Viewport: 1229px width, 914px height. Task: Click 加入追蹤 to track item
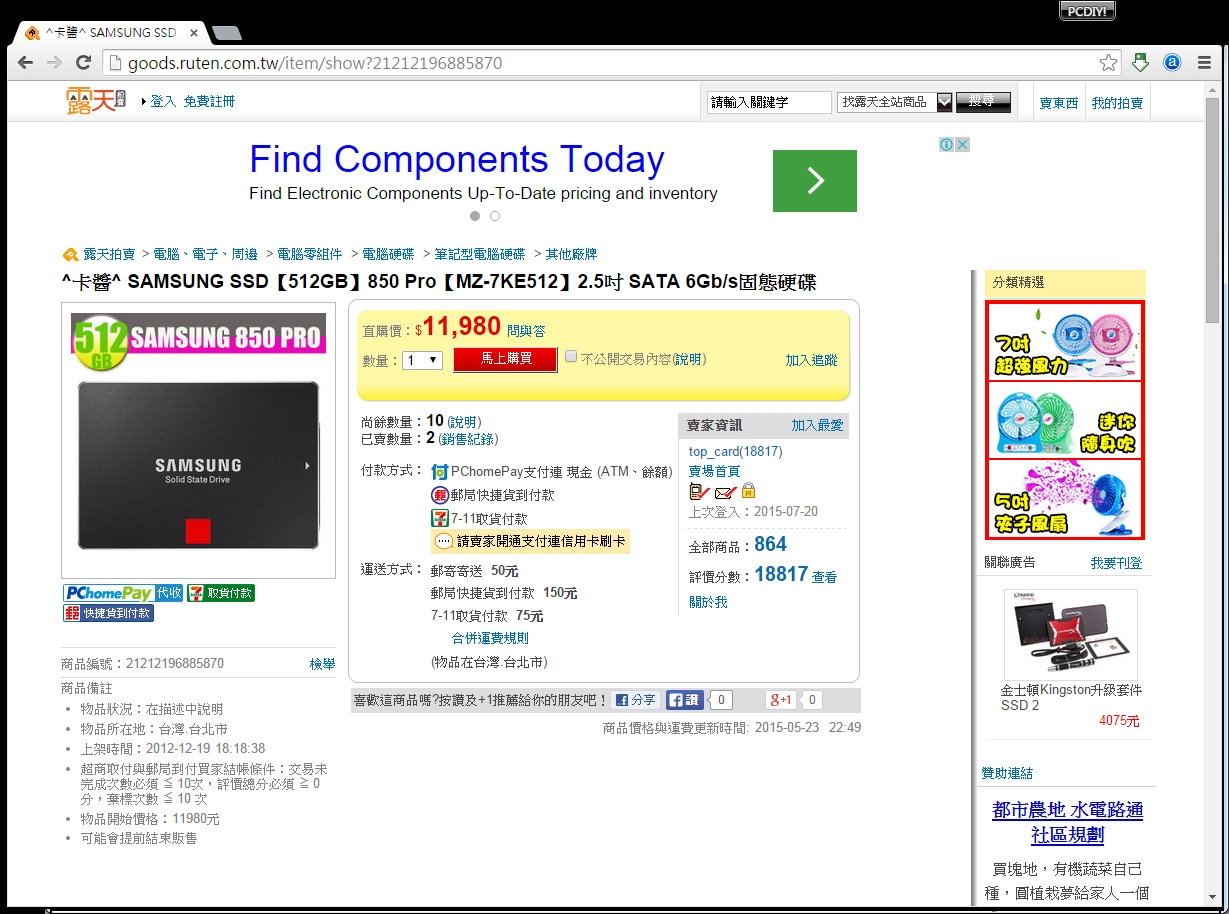point(812,360)
